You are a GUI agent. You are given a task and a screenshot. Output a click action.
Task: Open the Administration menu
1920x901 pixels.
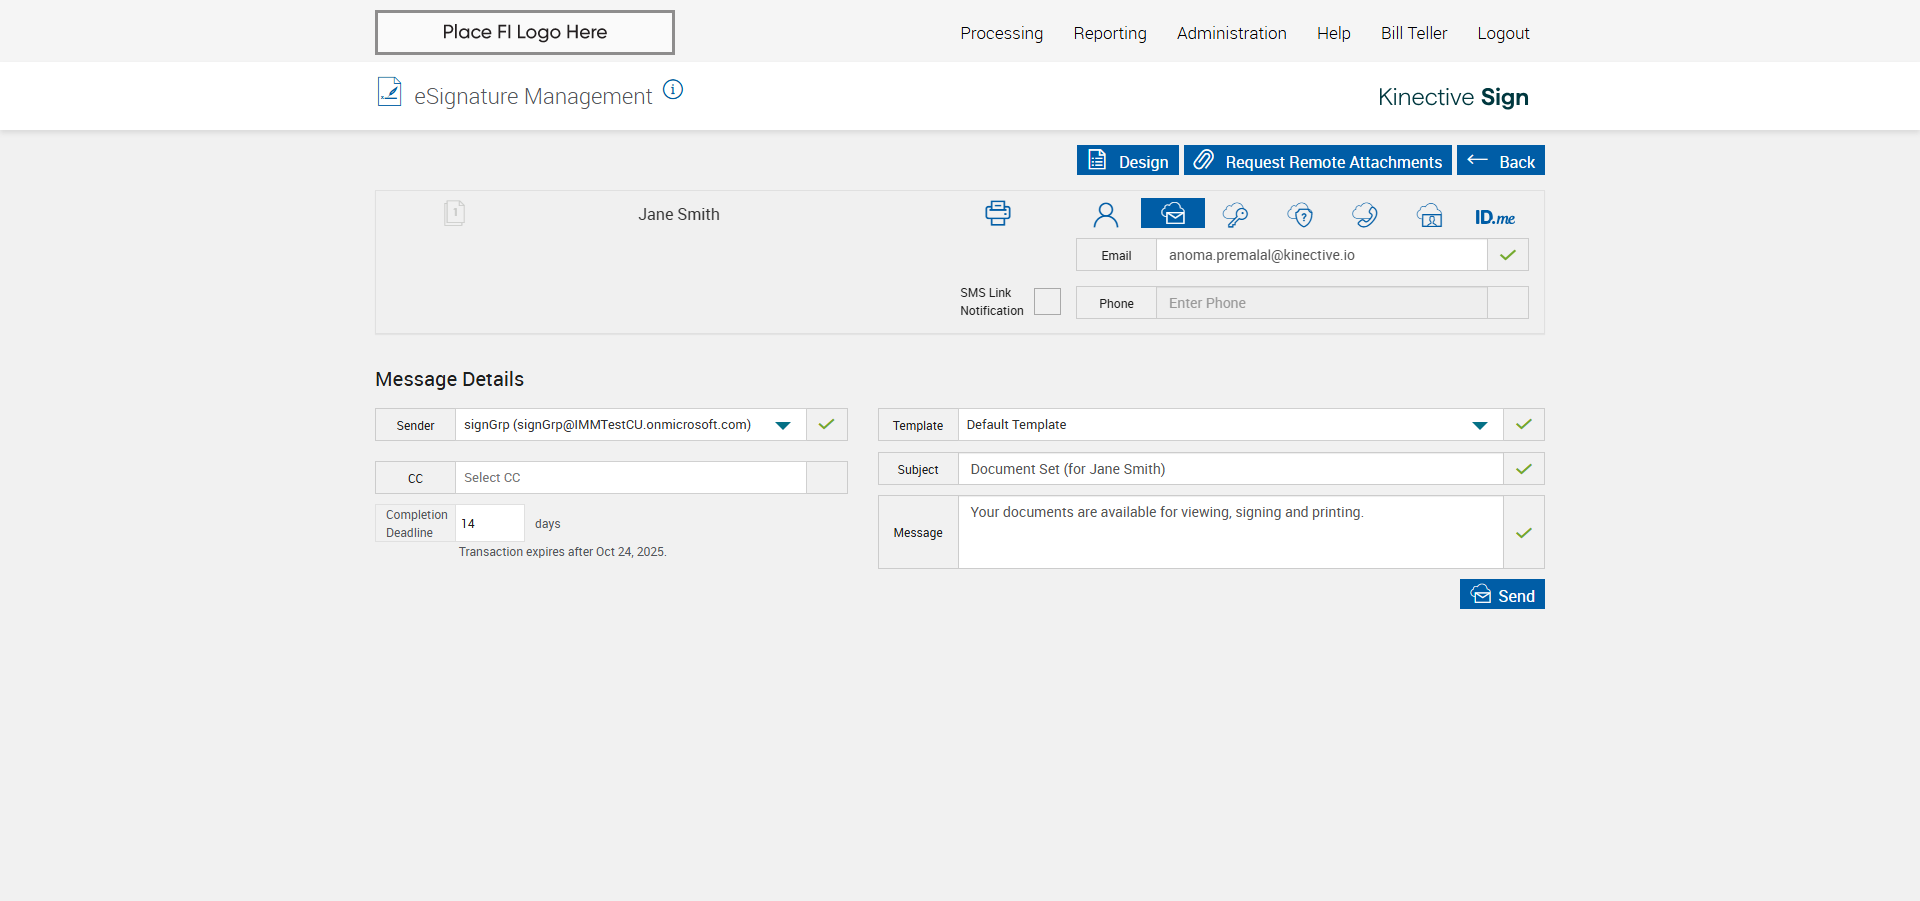point(1231,33)
